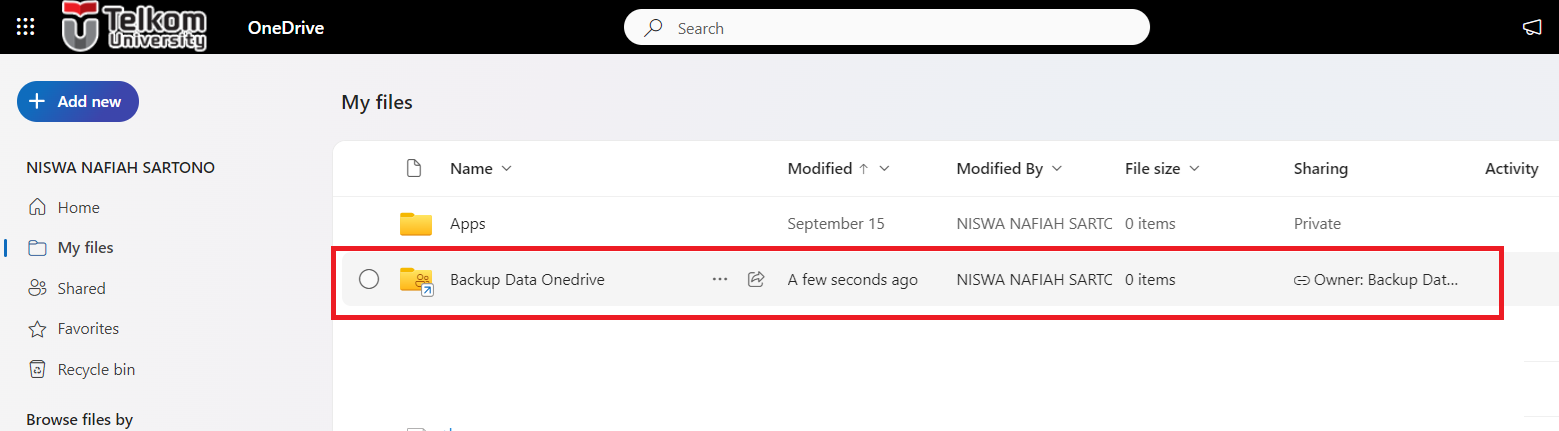Viewport: 1559px width, 431px height.
Task: Open the File size column dropdown
Action: coord(1194,169)
